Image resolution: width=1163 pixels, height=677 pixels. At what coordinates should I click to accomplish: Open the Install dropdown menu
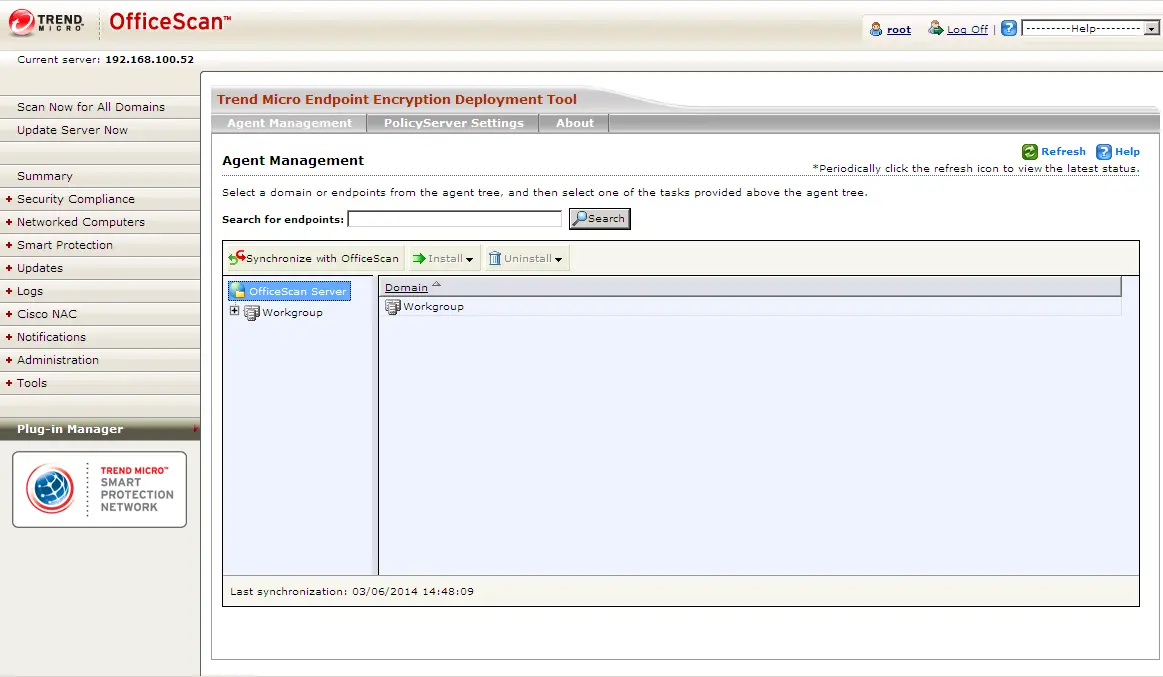[444, 259]
